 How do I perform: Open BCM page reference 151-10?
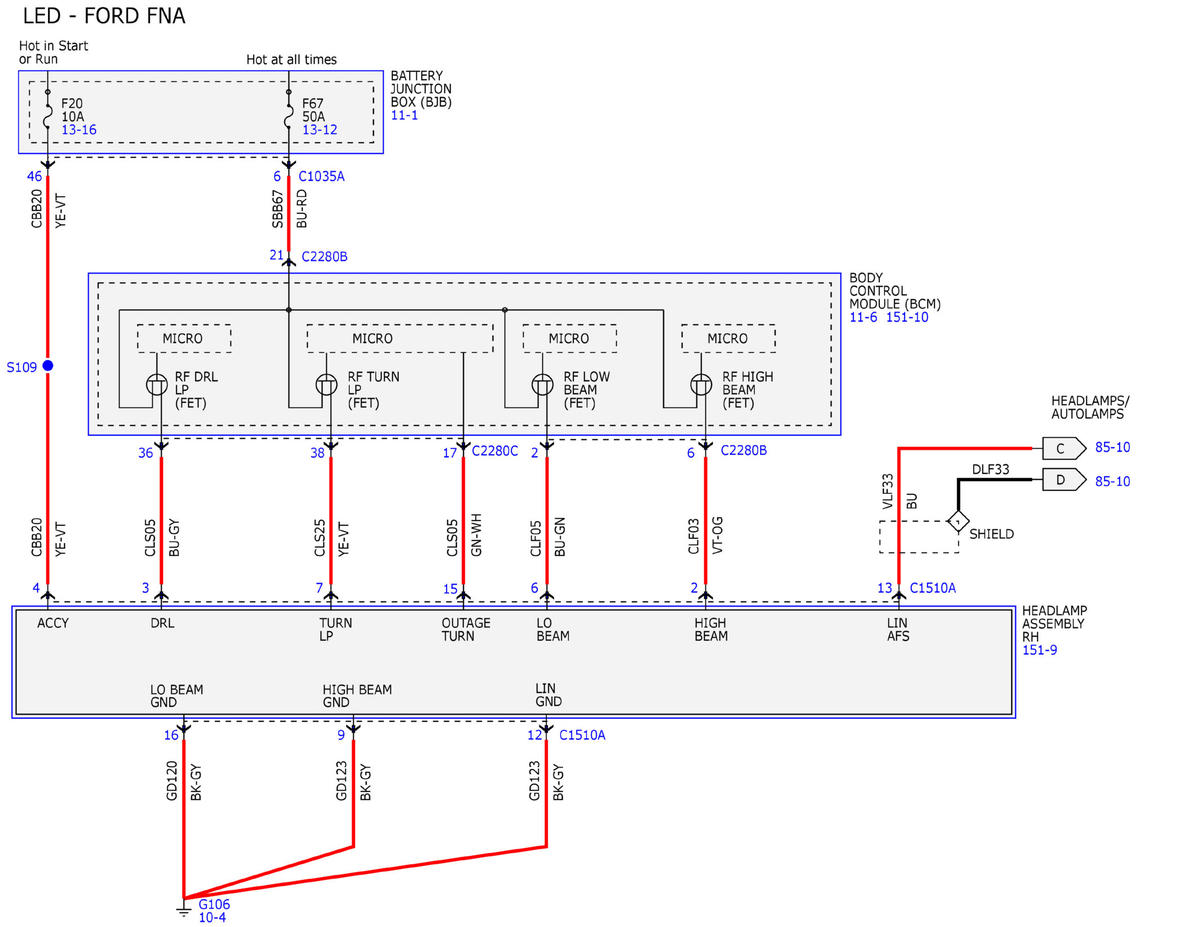point(907,317)
